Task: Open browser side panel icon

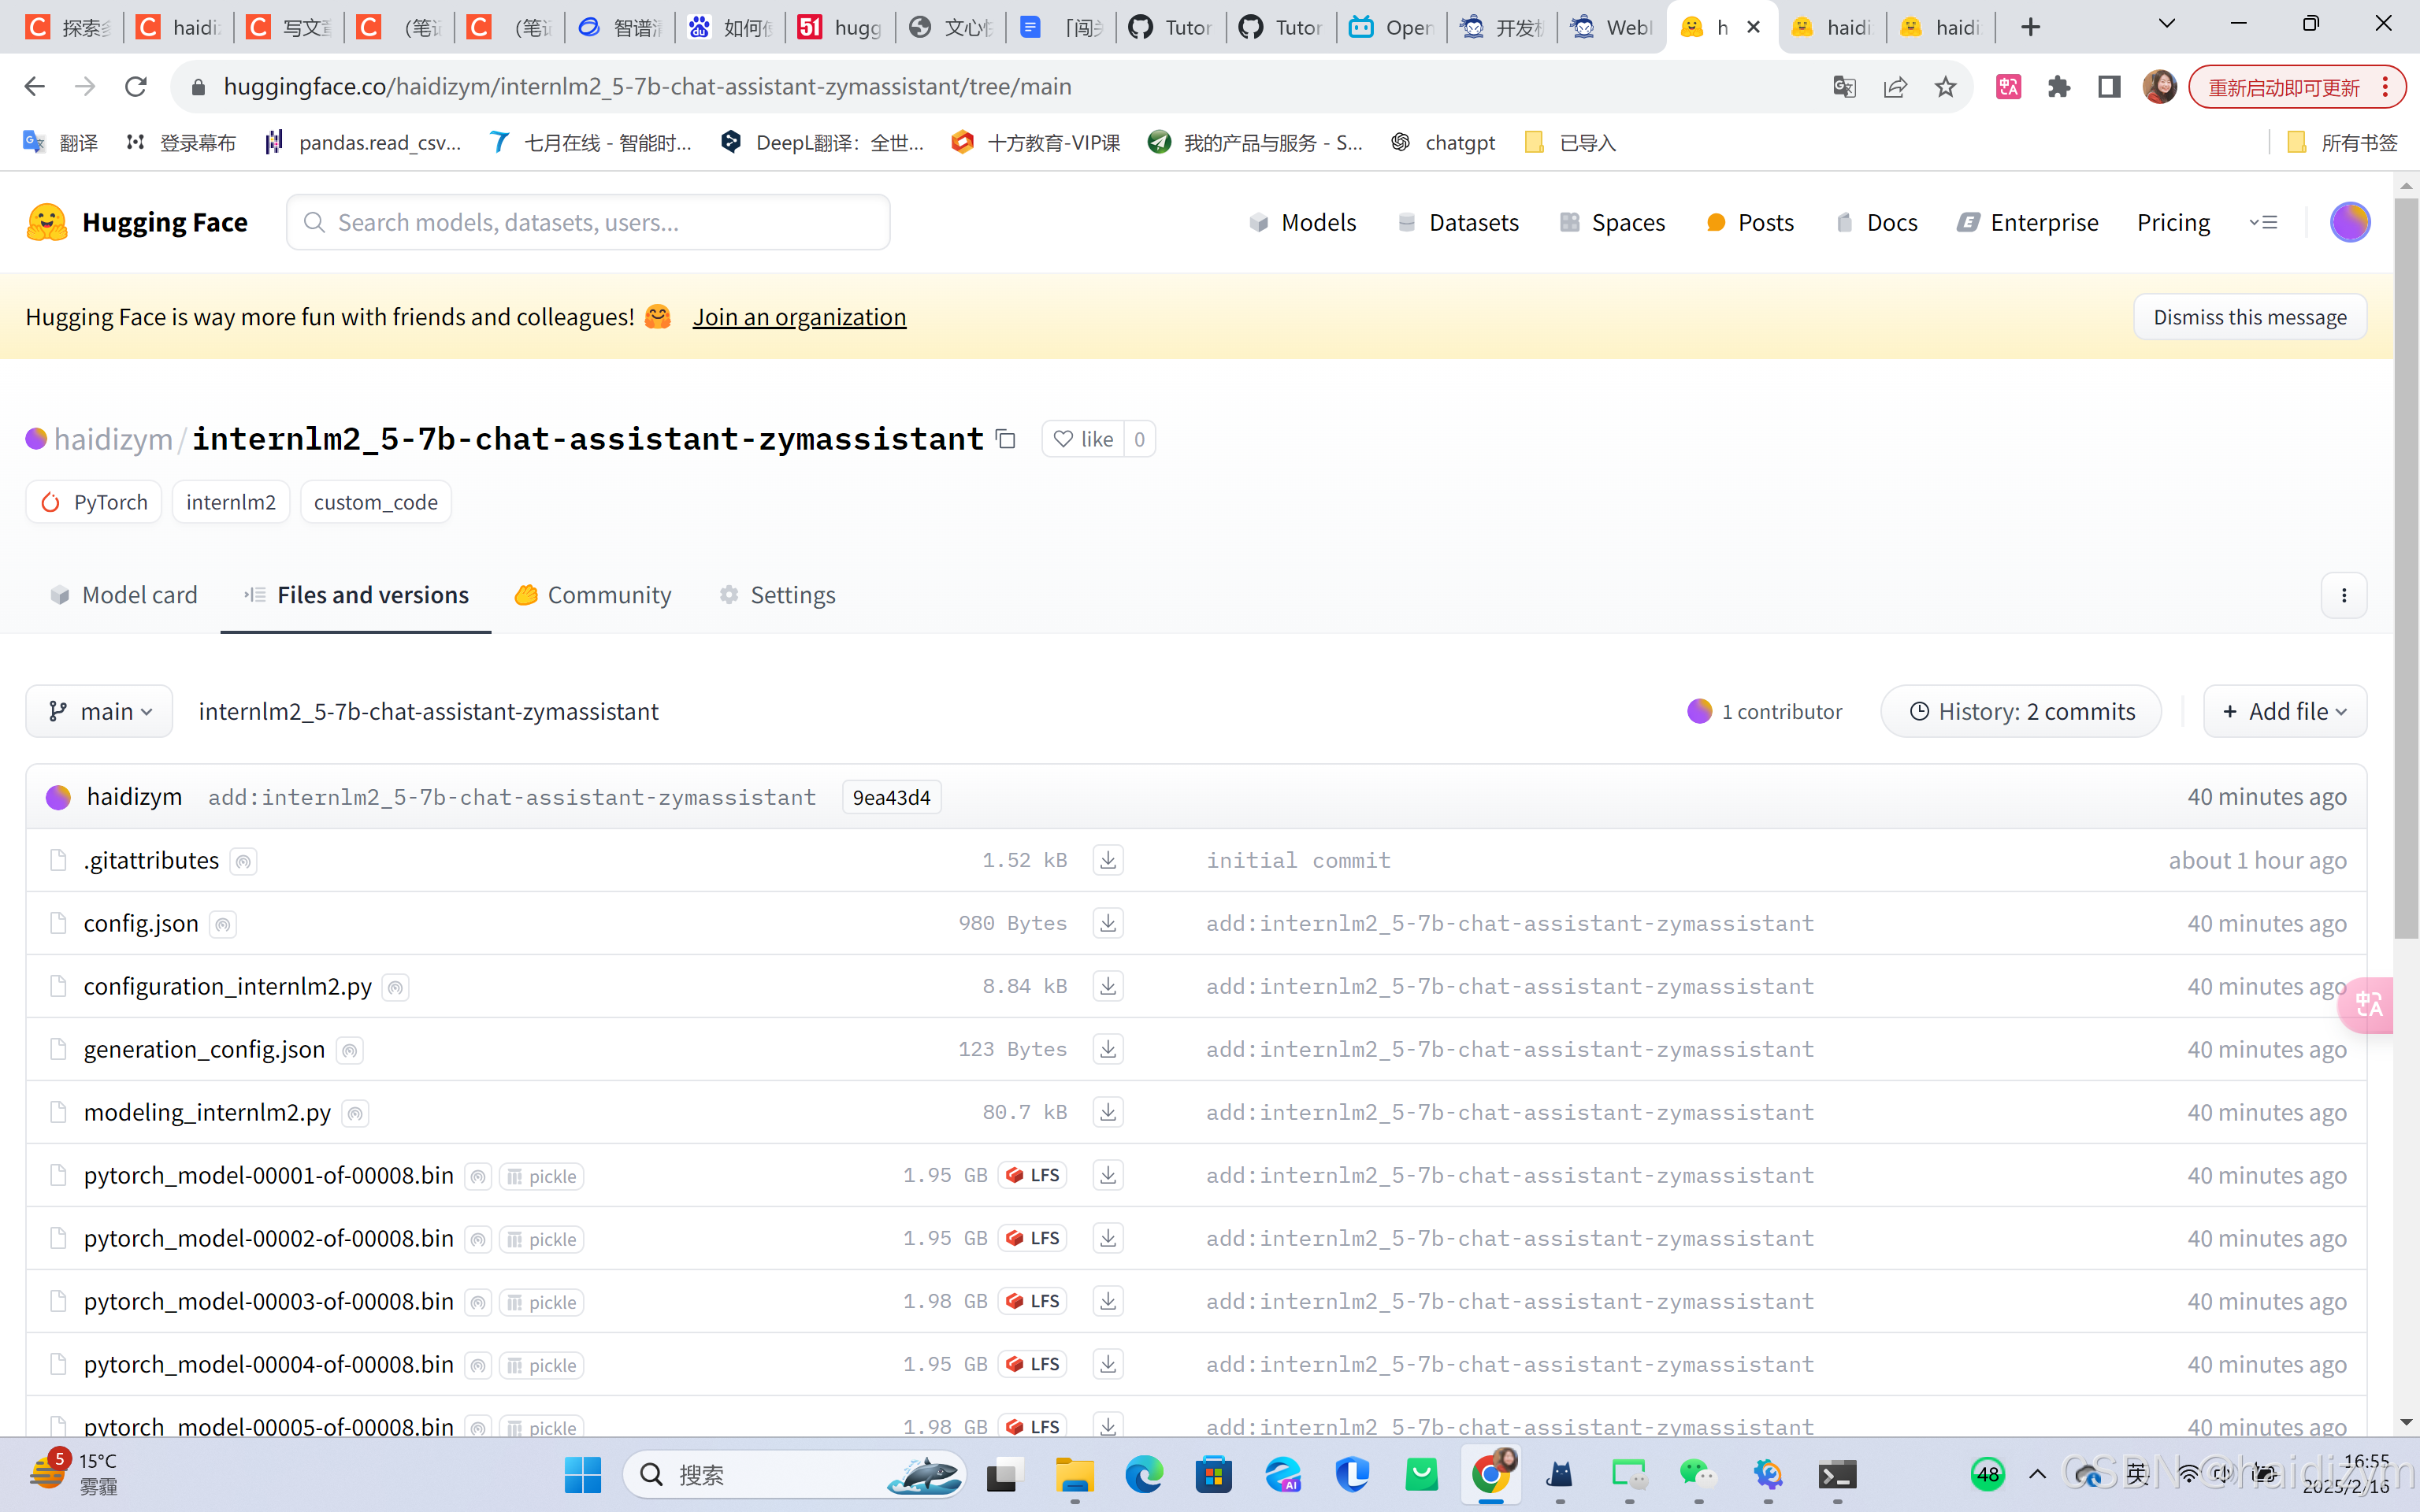Action: tap(2109, 87)
